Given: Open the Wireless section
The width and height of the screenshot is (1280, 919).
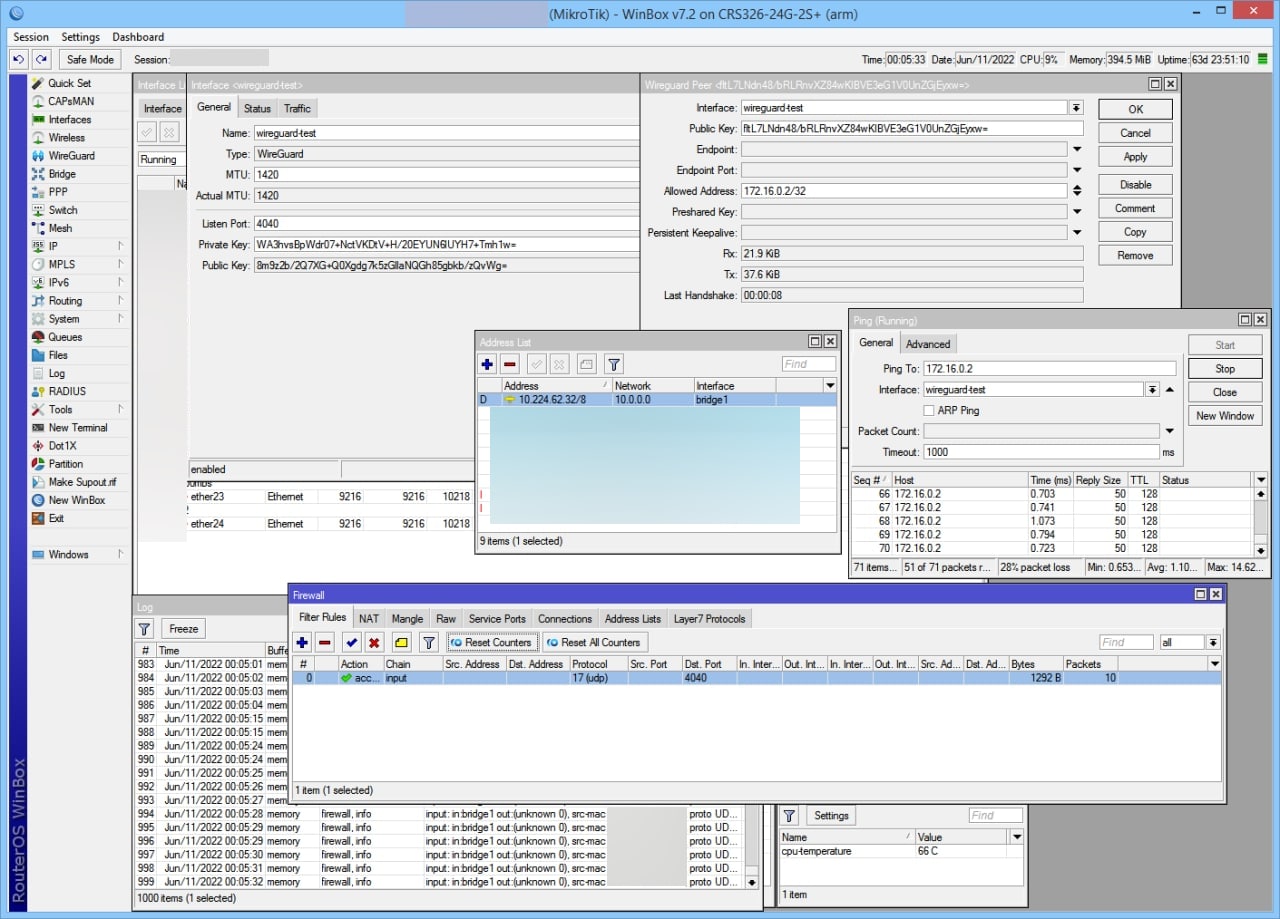Looking at the screenshot, I should click(66, 137).
